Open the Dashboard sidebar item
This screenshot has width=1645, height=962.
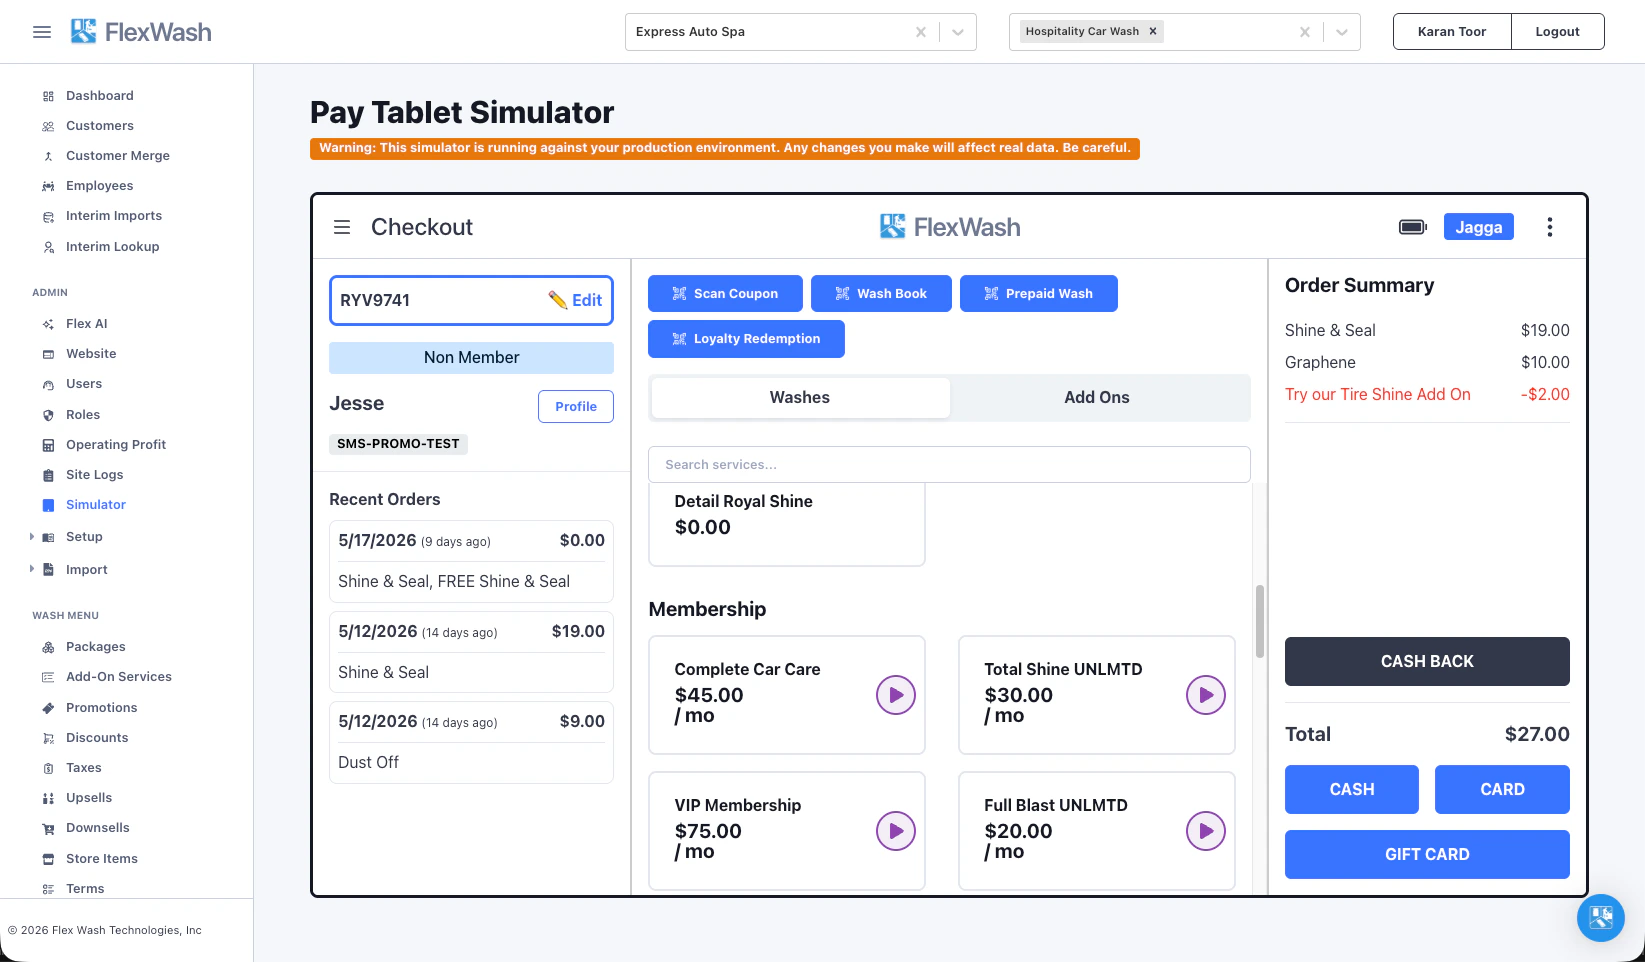point(100,96)
